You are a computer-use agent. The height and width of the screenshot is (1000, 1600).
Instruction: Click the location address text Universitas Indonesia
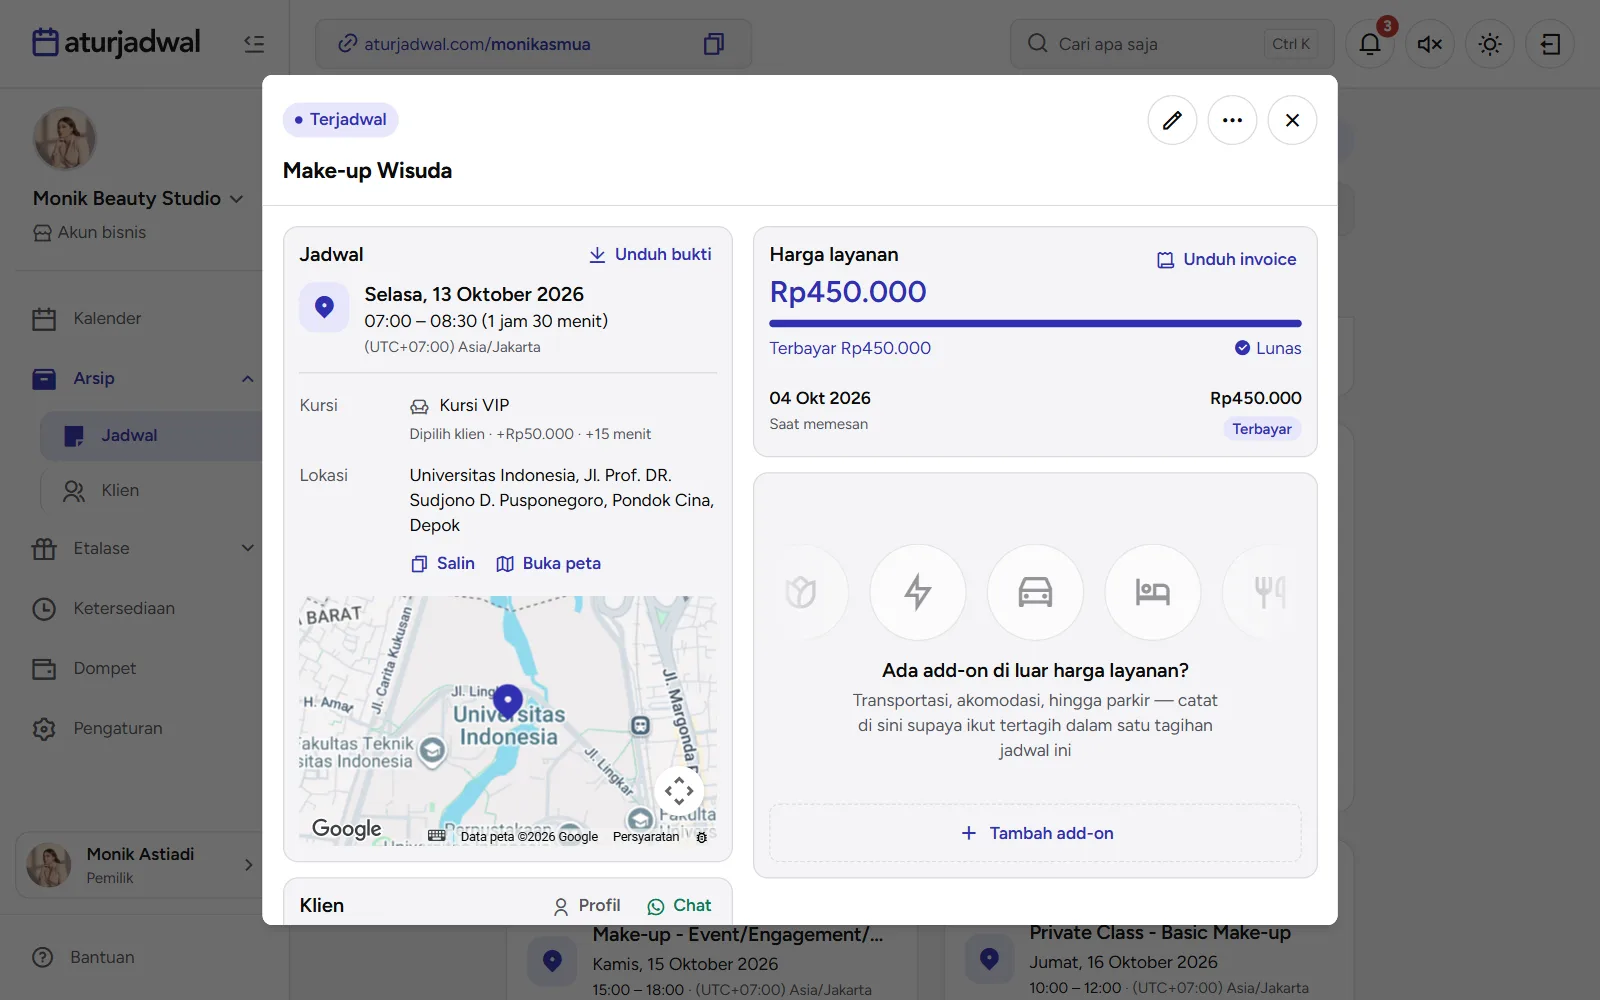pos(562,500)
